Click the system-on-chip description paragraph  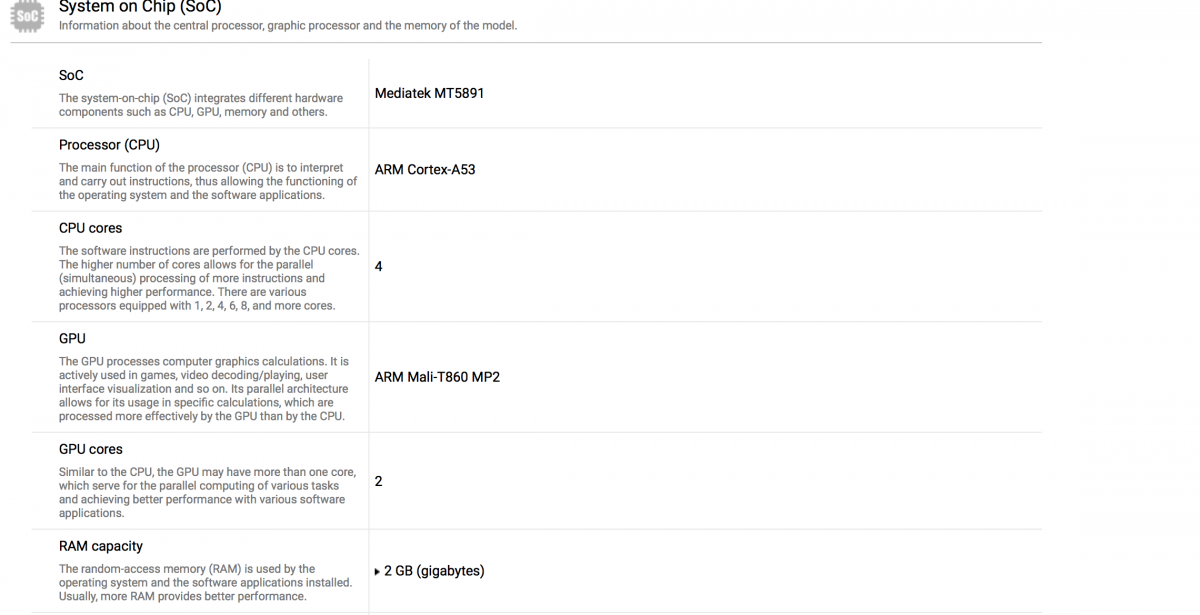201,105
